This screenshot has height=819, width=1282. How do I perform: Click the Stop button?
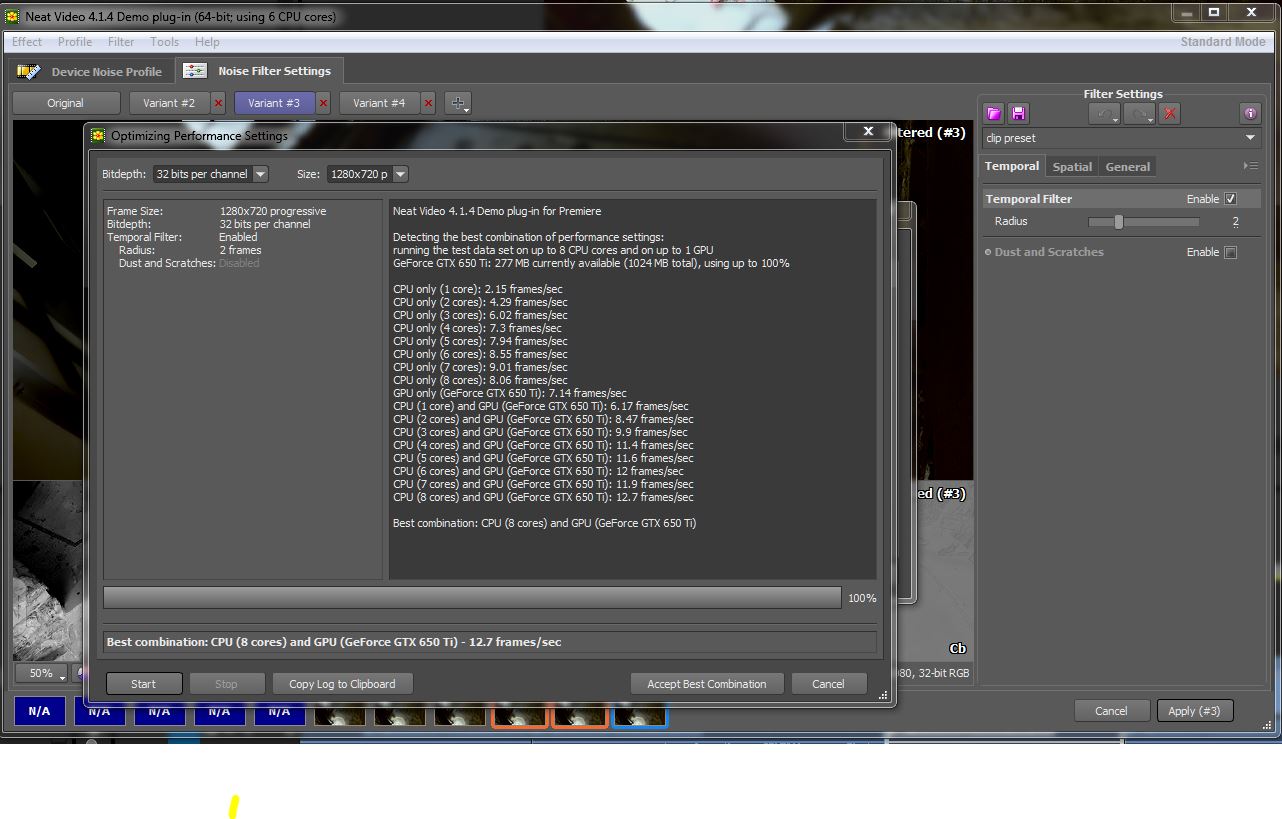click(227, 684)
